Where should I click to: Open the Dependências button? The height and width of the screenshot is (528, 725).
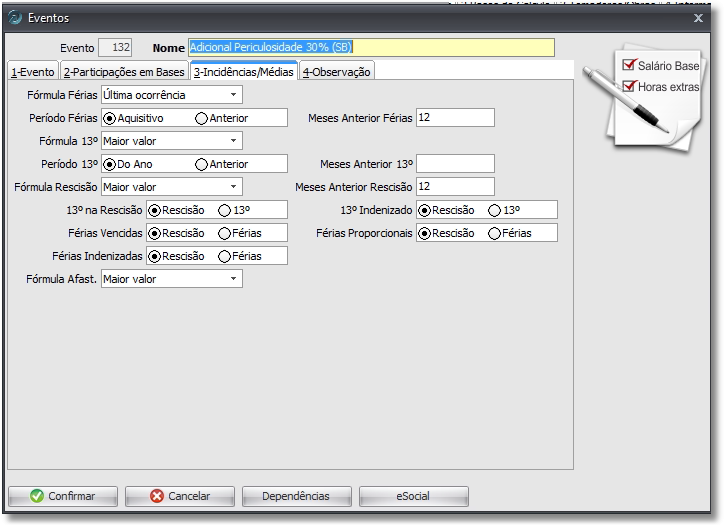tap(296, 496)
